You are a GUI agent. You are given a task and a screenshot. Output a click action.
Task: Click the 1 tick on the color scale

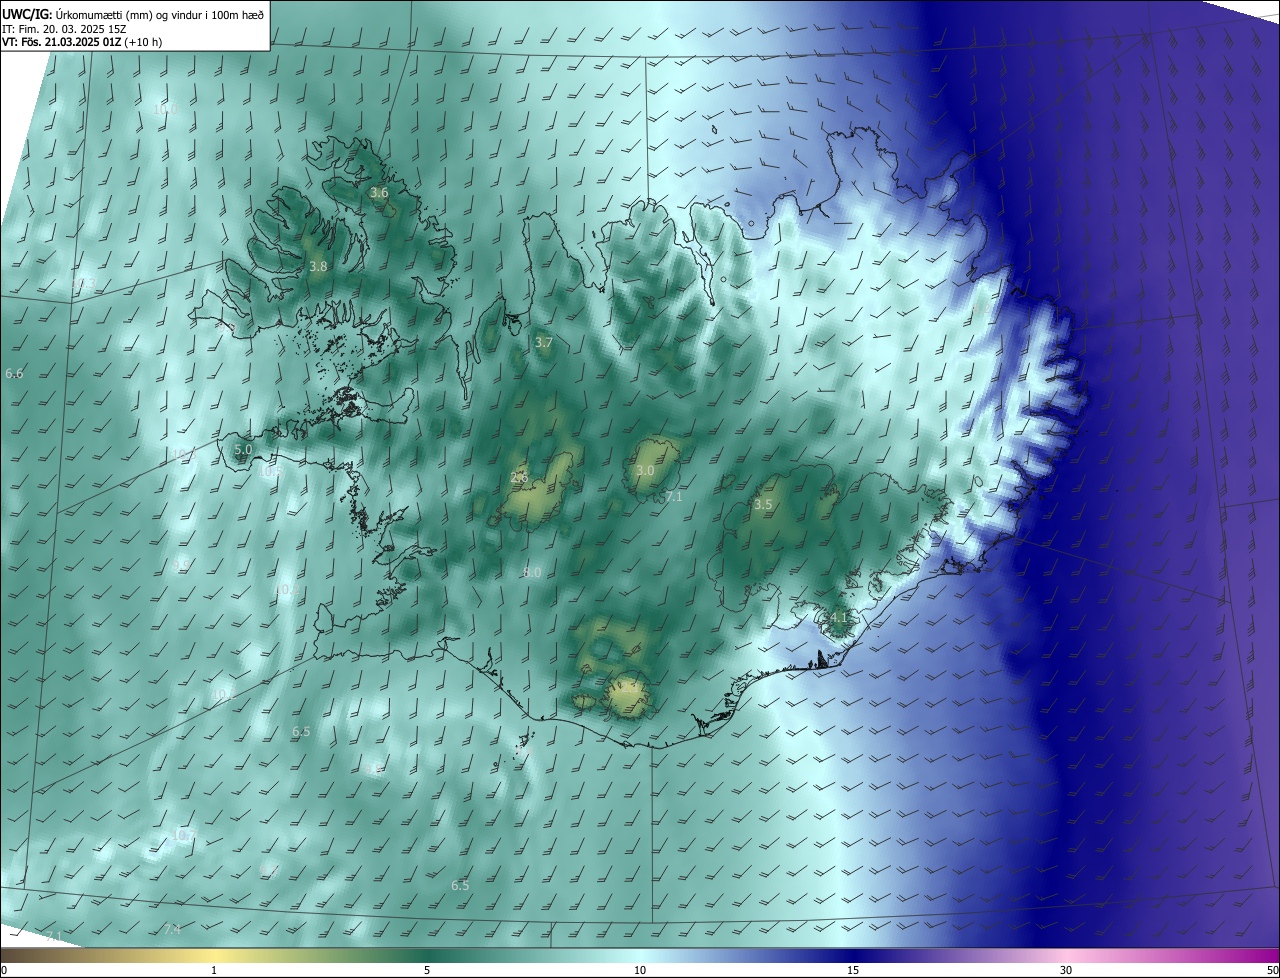pos(215,970)
